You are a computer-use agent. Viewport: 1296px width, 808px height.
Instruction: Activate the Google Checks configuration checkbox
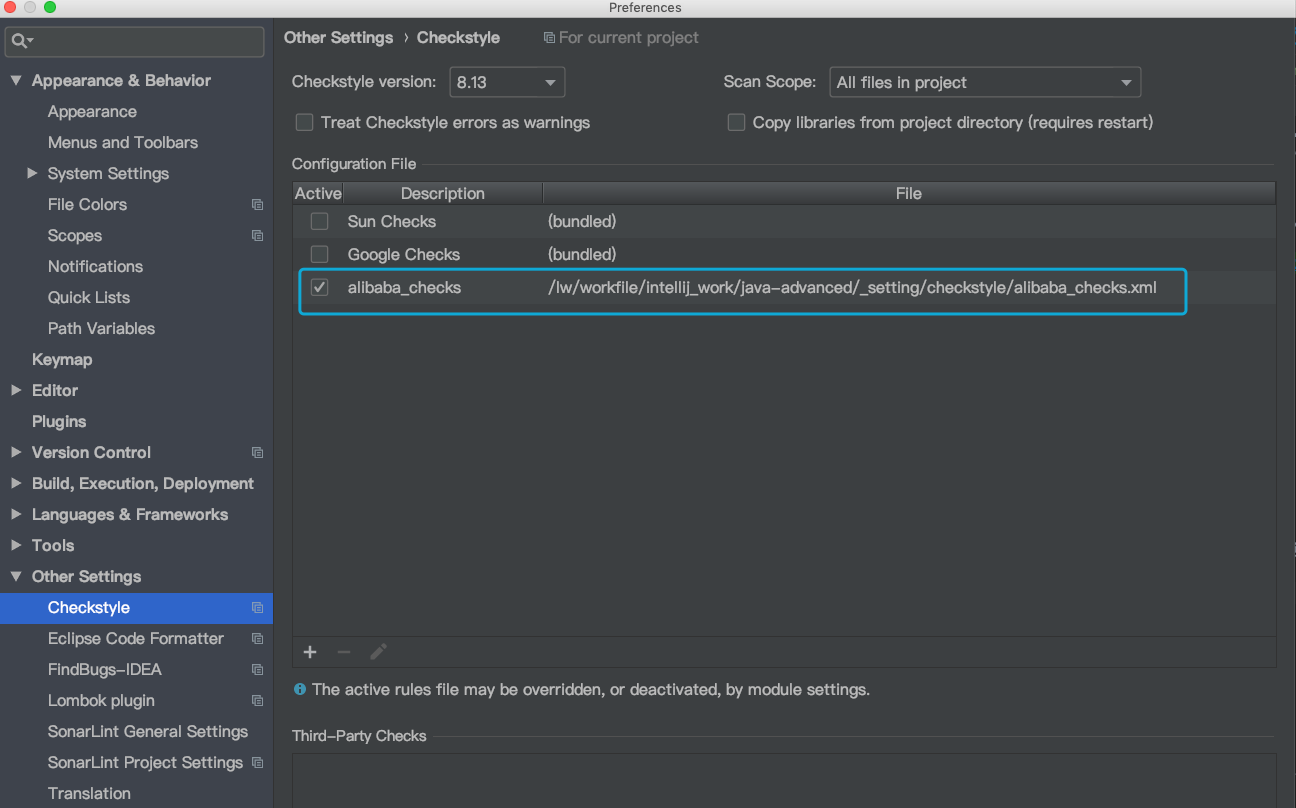click(x=319, y=255)
